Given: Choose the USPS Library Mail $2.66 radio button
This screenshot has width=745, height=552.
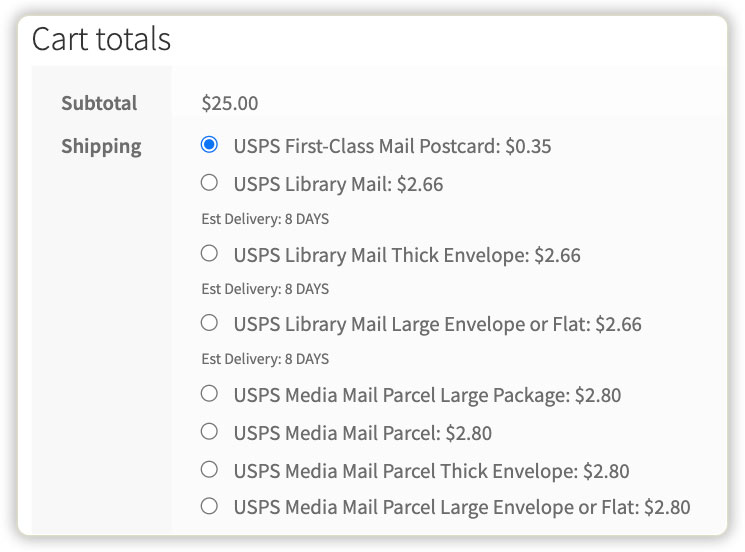Looking at the screenshot, I should (x=209, y=182).
